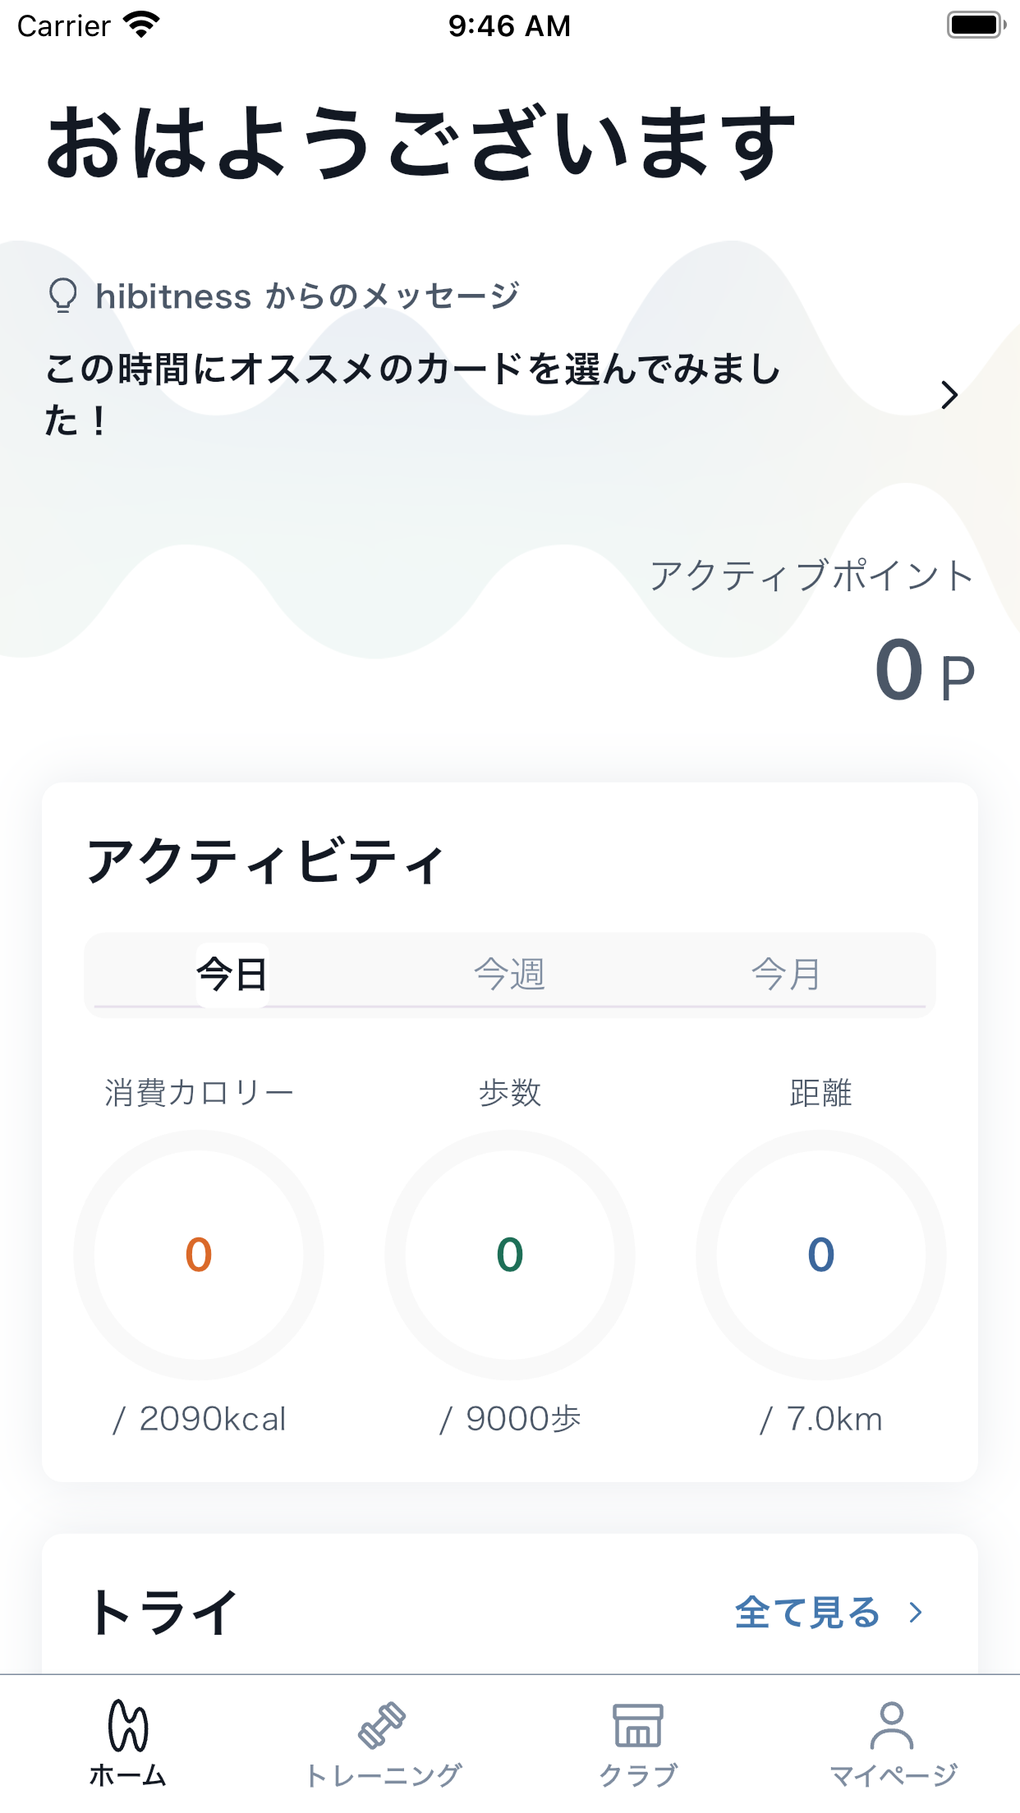Tap the chevron next to 全て見る

pyautogui.click(x=915, y=1612)
